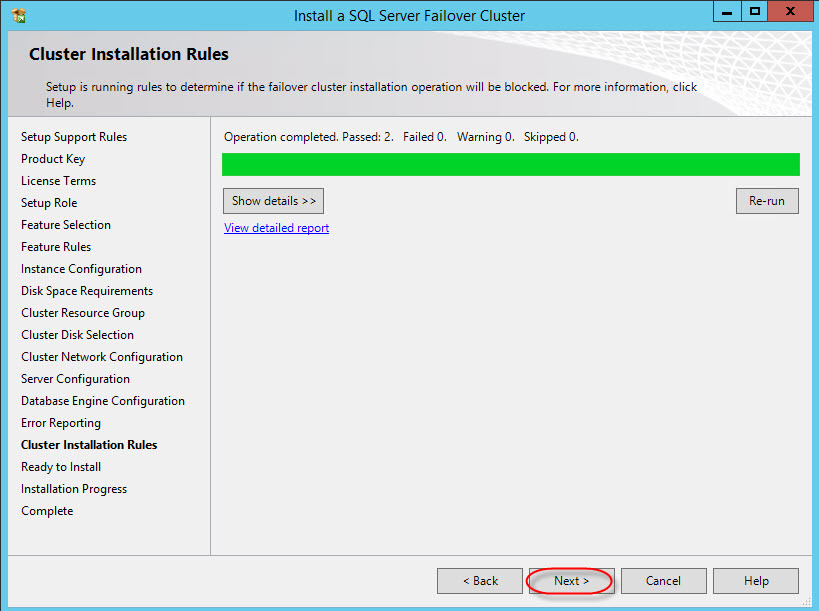This screenshot has width=819, height=611.
Task: Select License Terms step
Action: click(58, 181)
